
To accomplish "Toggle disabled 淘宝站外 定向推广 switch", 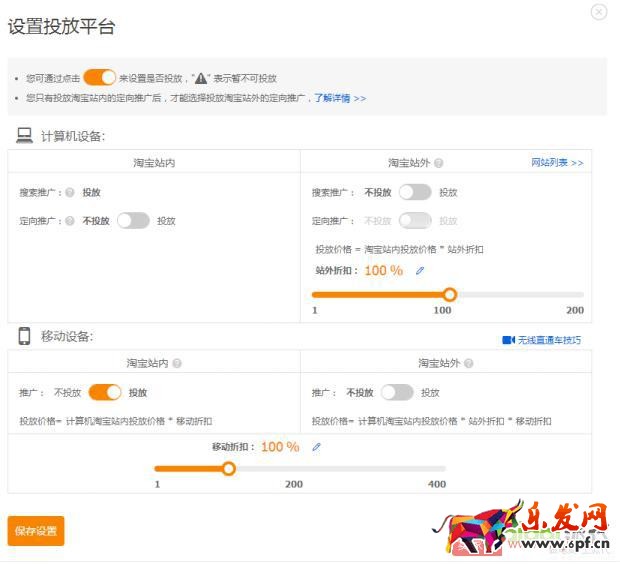I will point(415,221).
